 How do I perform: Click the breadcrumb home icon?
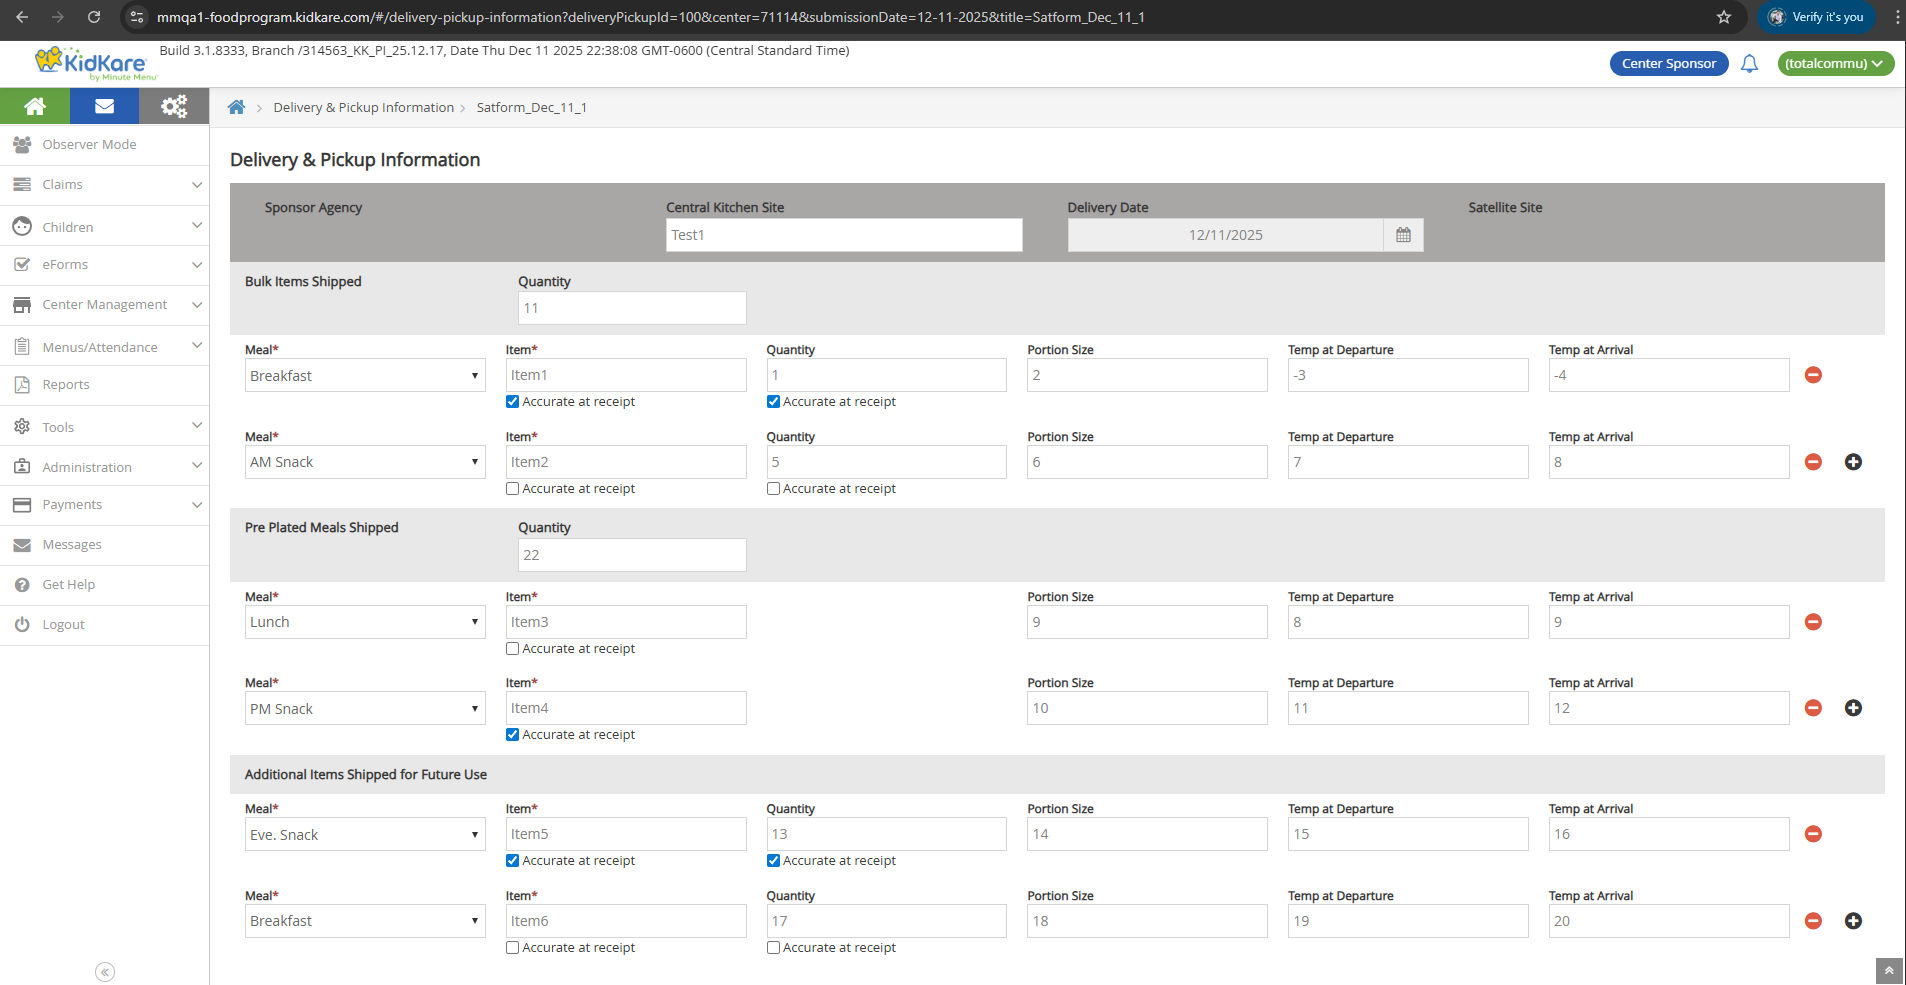tap(237, 108)
